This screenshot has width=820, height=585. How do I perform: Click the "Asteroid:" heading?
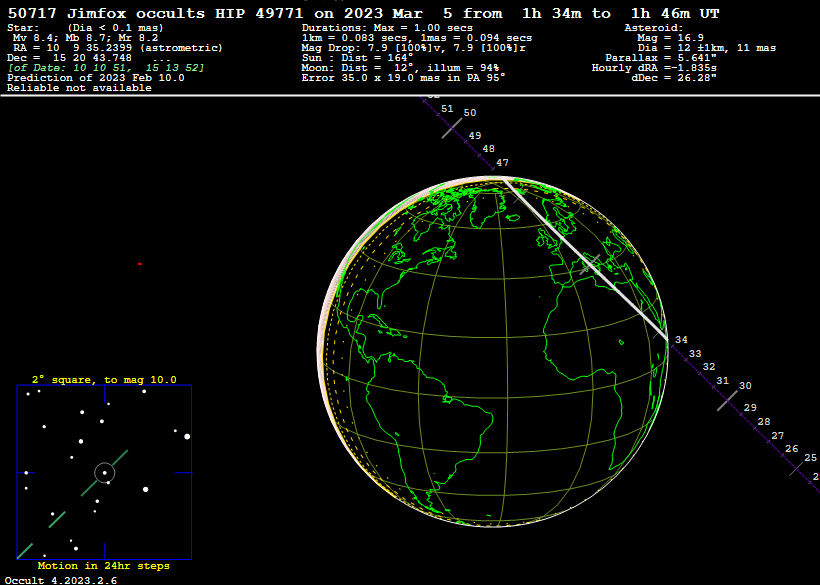tap(654, 28)
